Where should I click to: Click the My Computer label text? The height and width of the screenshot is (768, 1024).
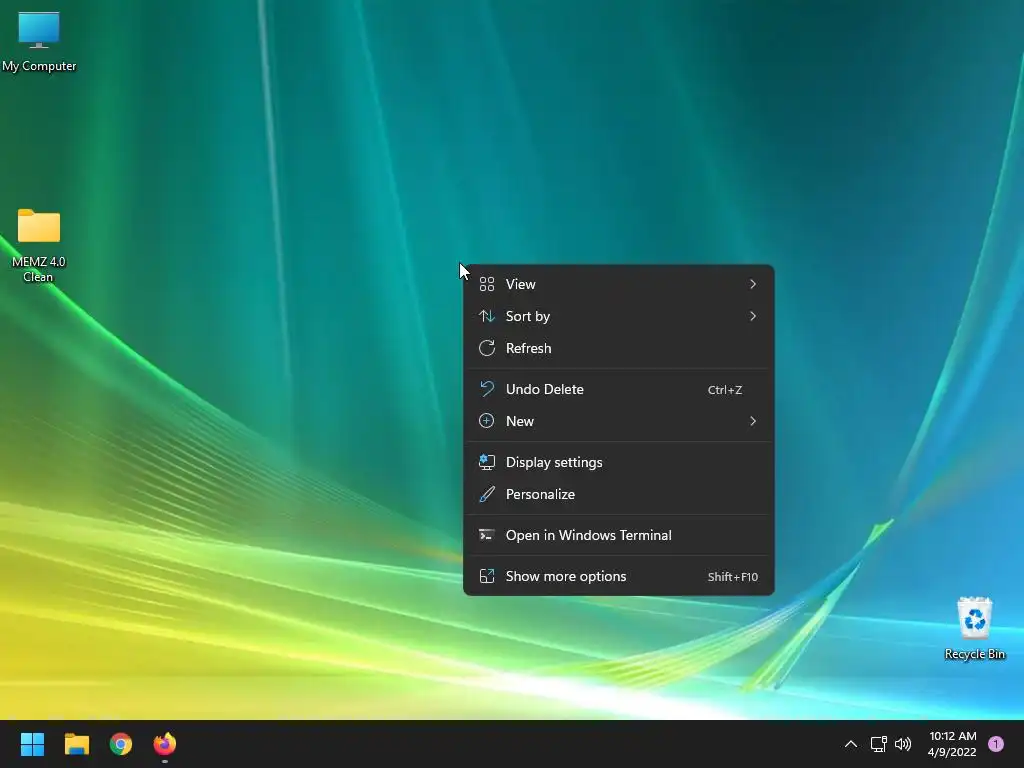pyautogui.click(x=39, y=66)
